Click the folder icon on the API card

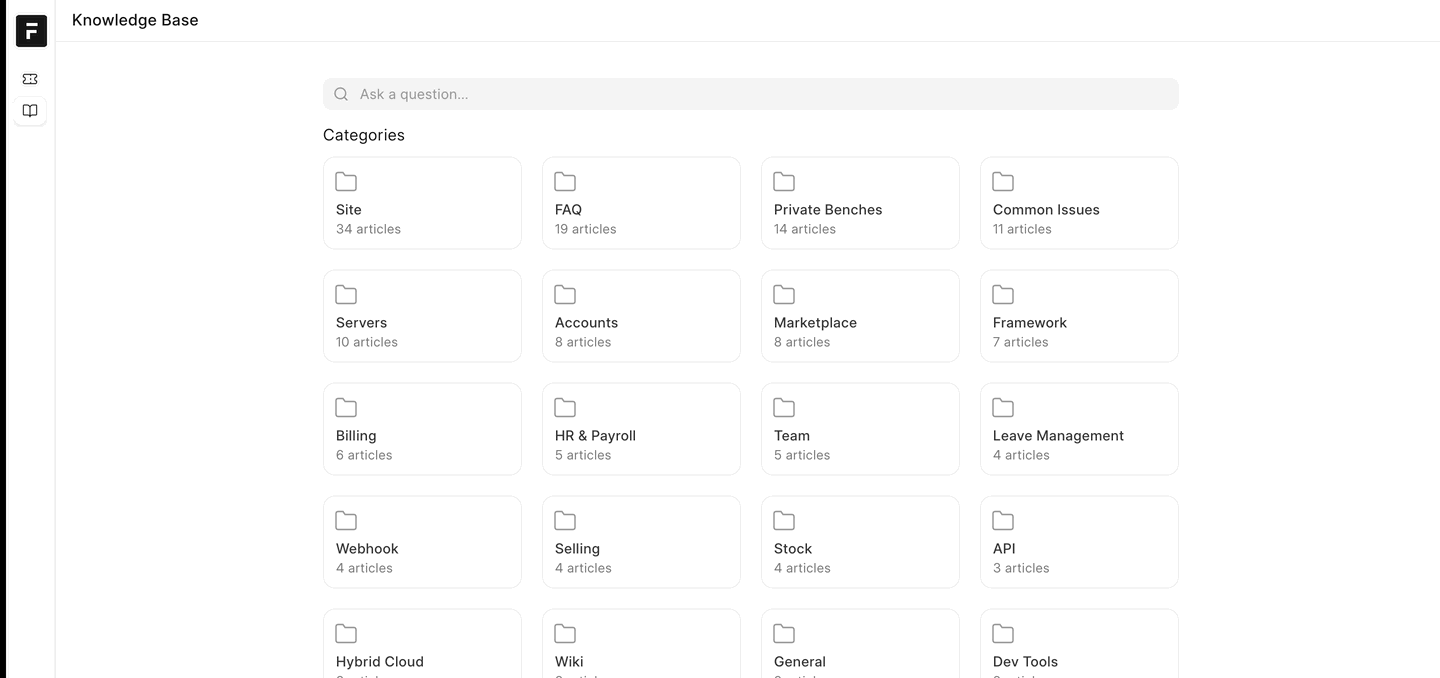(x=1002, y=520)
